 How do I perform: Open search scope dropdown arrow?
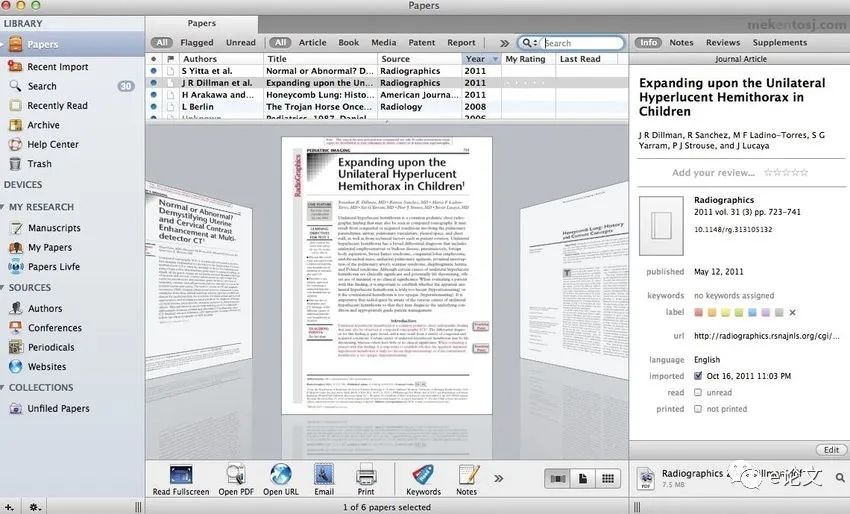pos(536,43)
